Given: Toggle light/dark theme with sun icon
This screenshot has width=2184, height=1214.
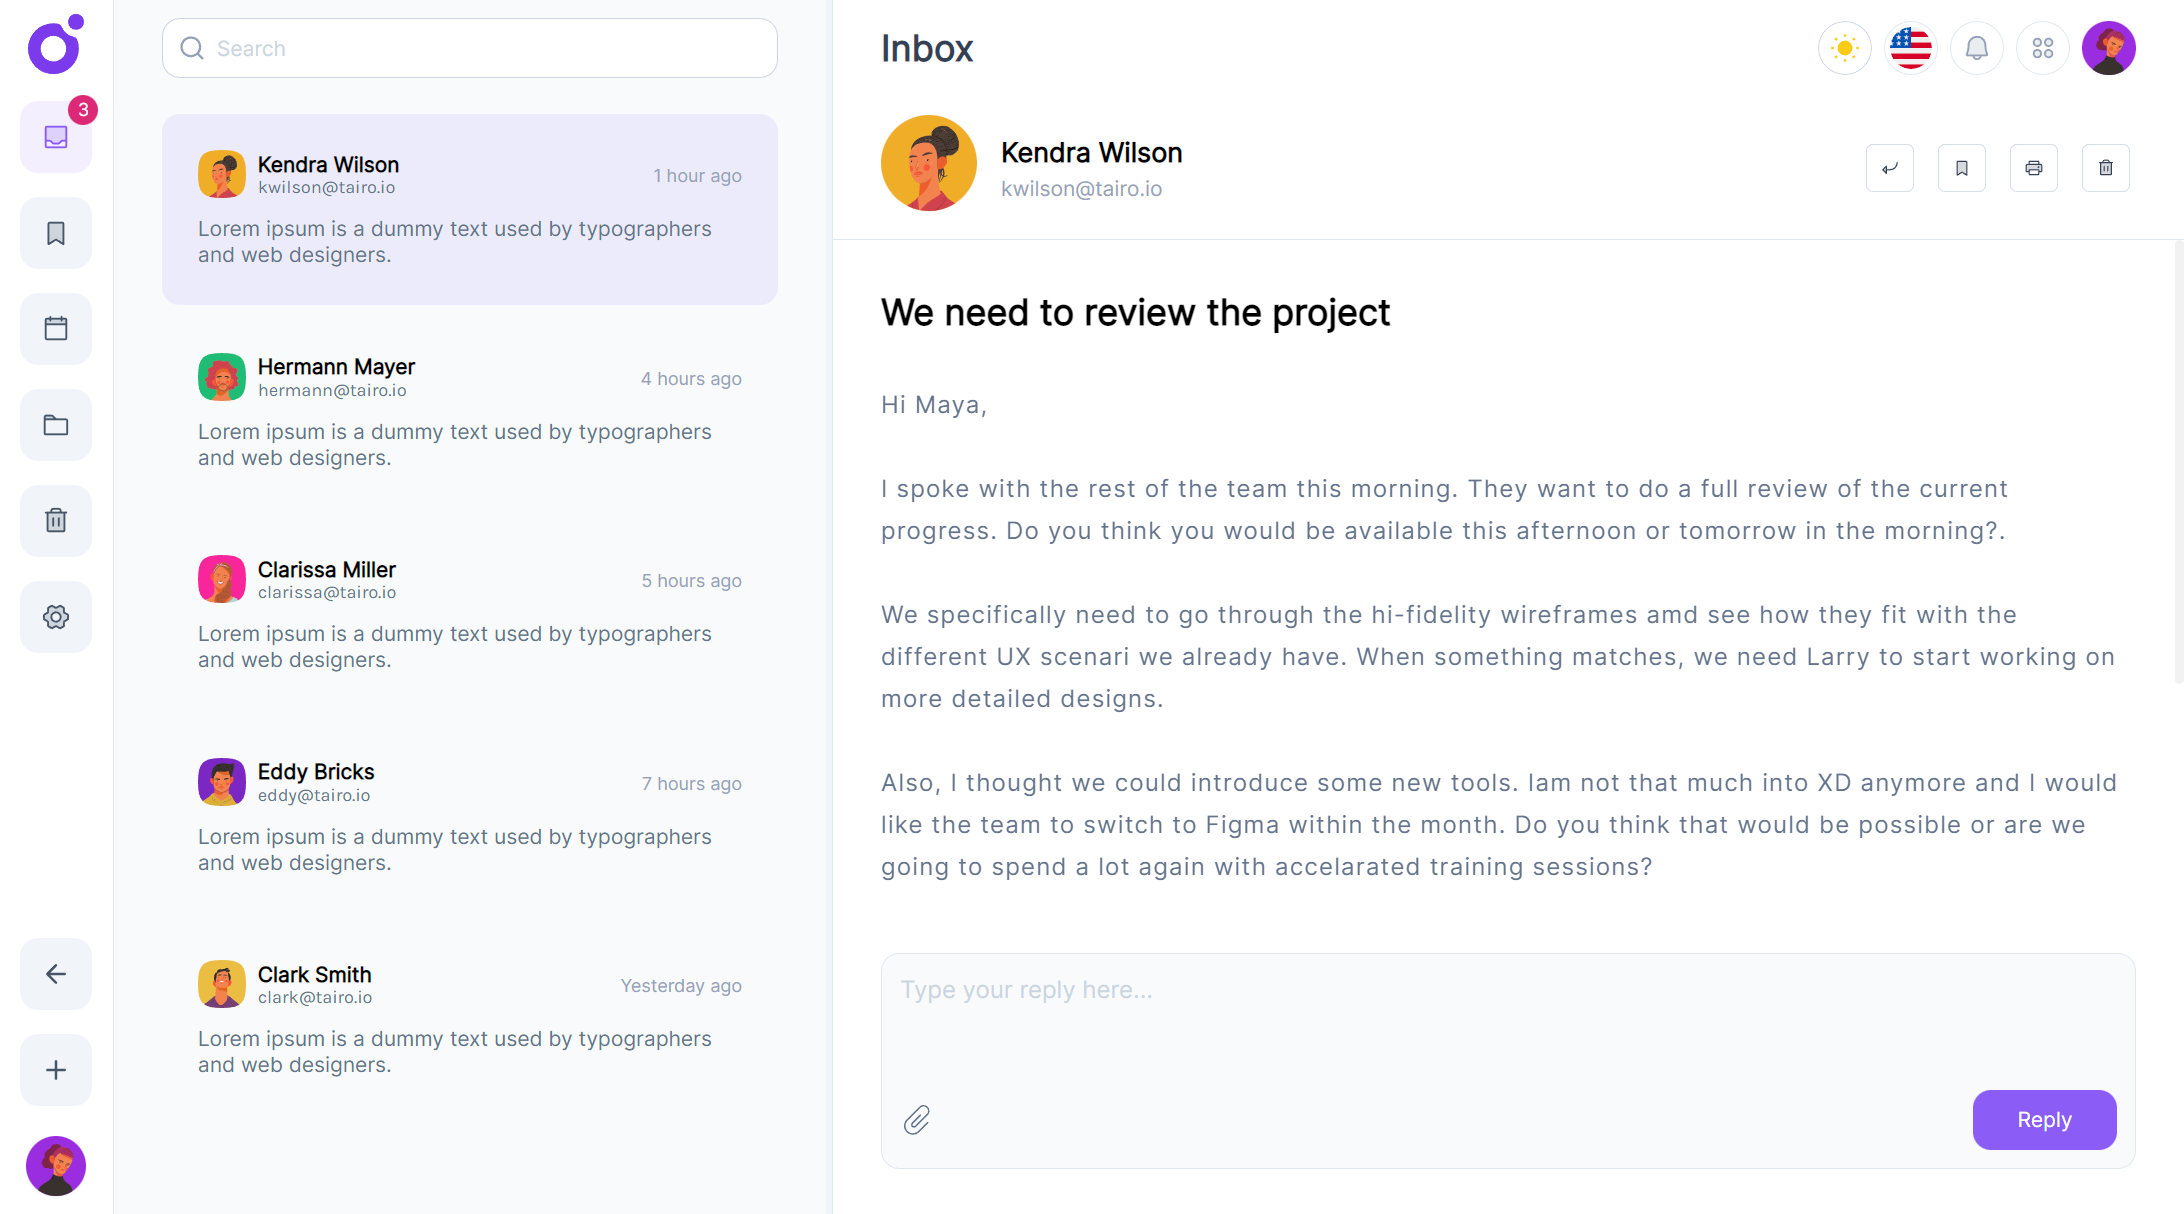Looking at the screenshot, I should point(1843,47).
